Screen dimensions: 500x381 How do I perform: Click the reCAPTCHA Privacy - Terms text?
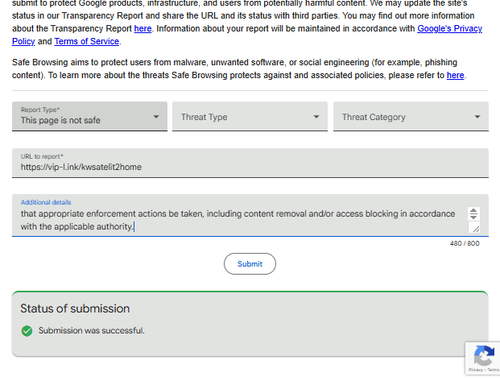coord(484,370)
